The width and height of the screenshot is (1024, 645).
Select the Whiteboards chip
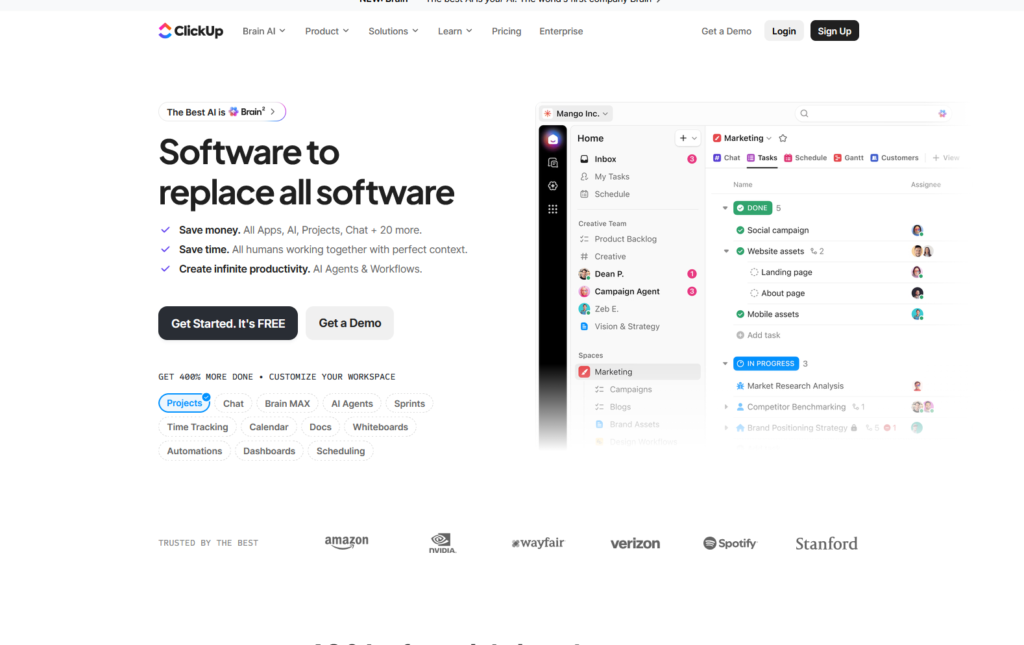(x=380, y=427)
